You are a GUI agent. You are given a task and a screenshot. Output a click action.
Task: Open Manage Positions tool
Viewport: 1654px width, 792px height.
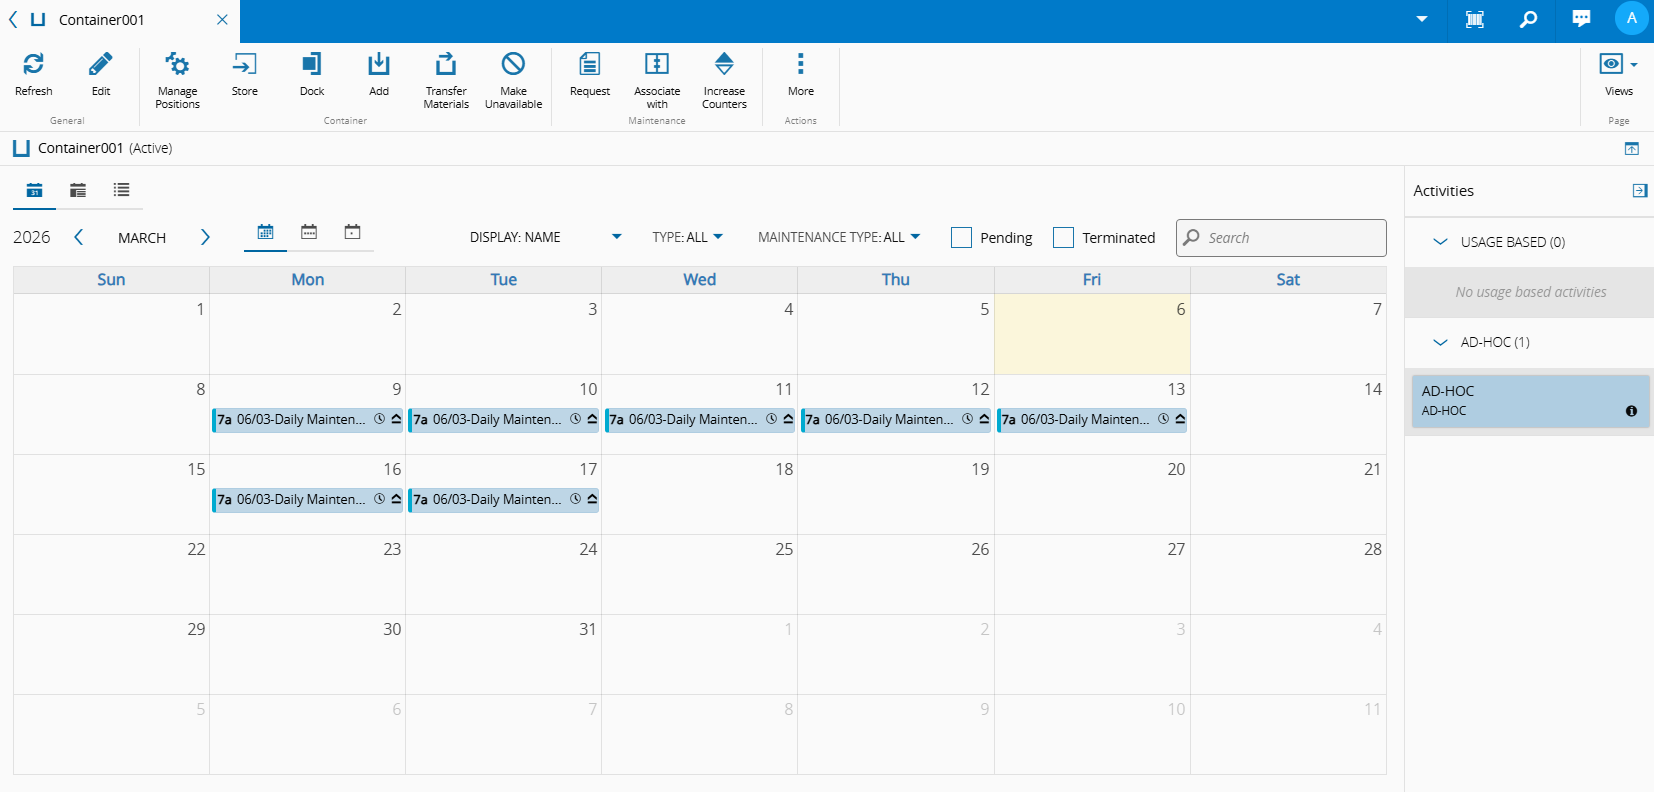(177, 66)
